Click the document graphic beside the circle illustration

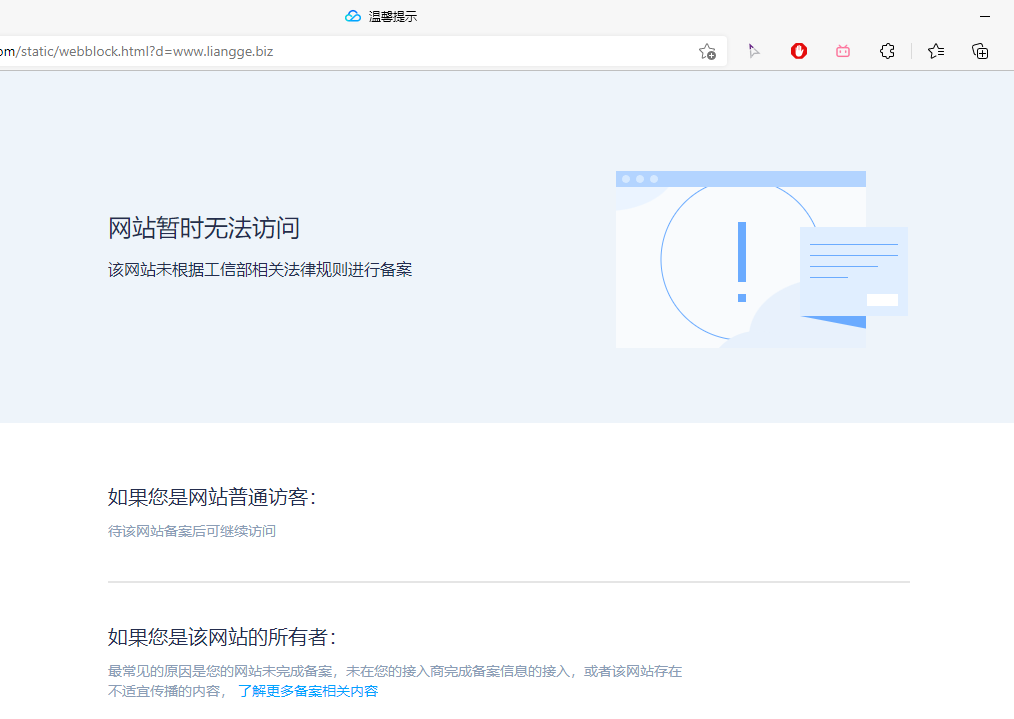click(854, 270)
